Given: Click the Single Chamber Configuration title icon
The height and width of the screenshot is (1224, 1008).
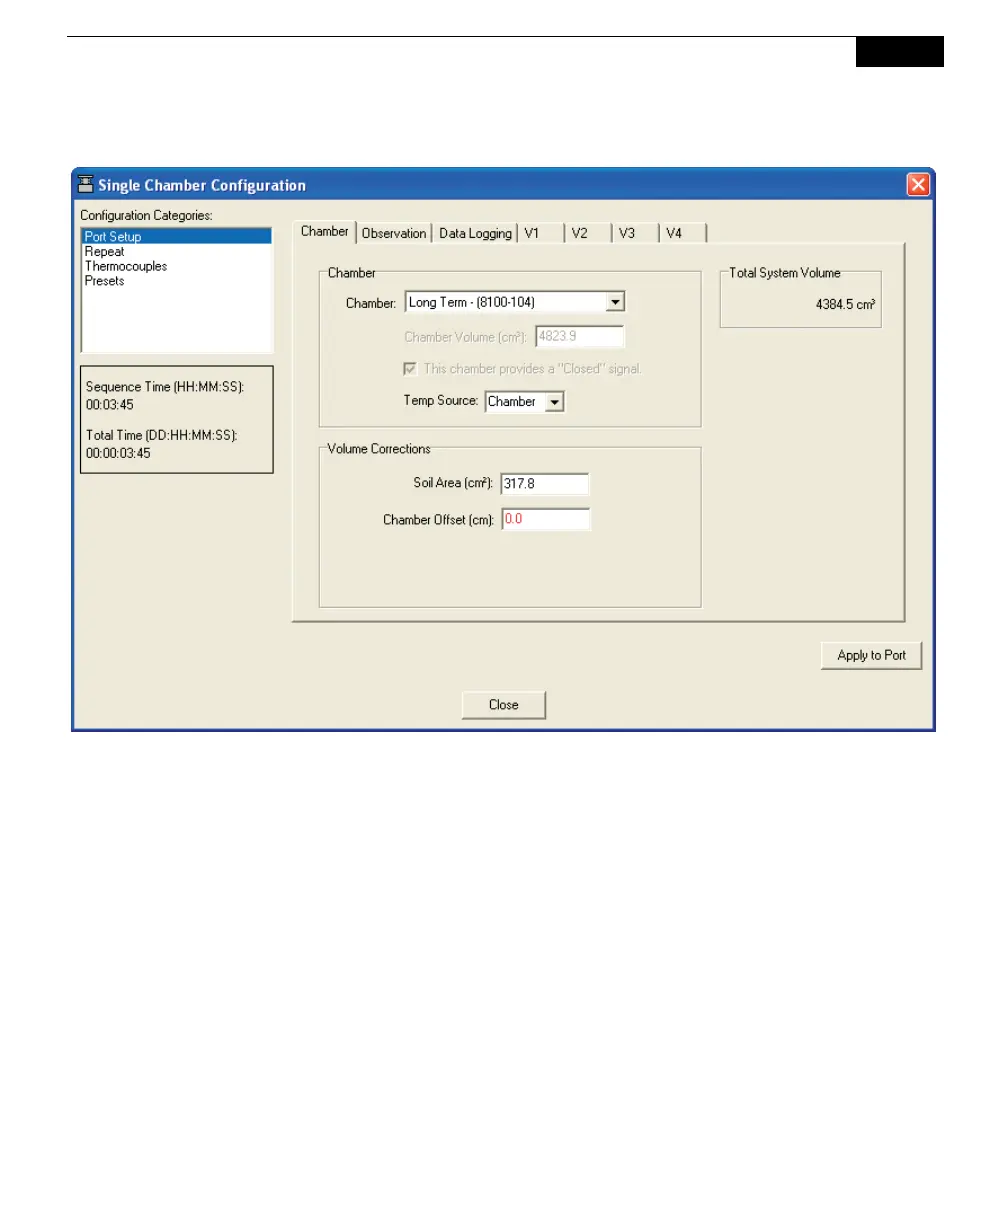Looking at the screenshot, I should tap(86, 184).
